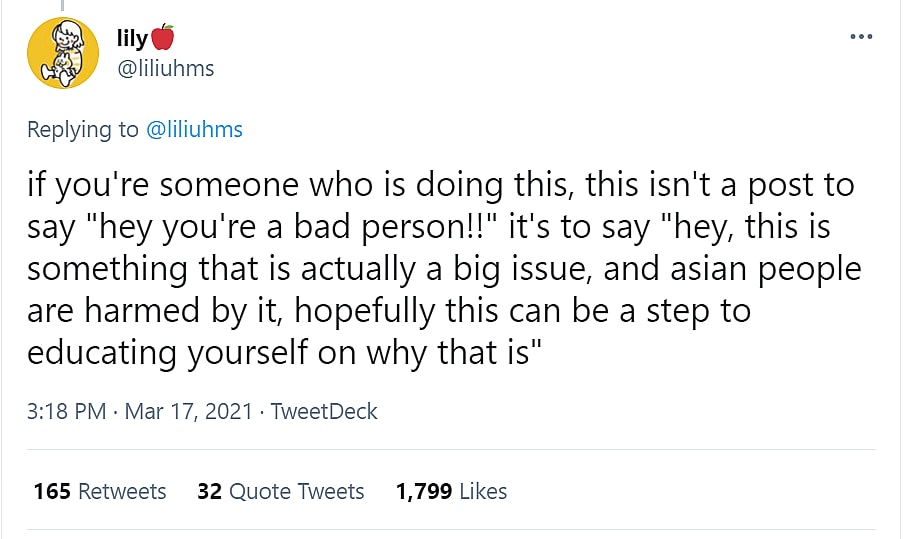The height and width of the screenshot is (539, 904).
Task: Click the bold 1,799 likes count
Action: (420, 491)
